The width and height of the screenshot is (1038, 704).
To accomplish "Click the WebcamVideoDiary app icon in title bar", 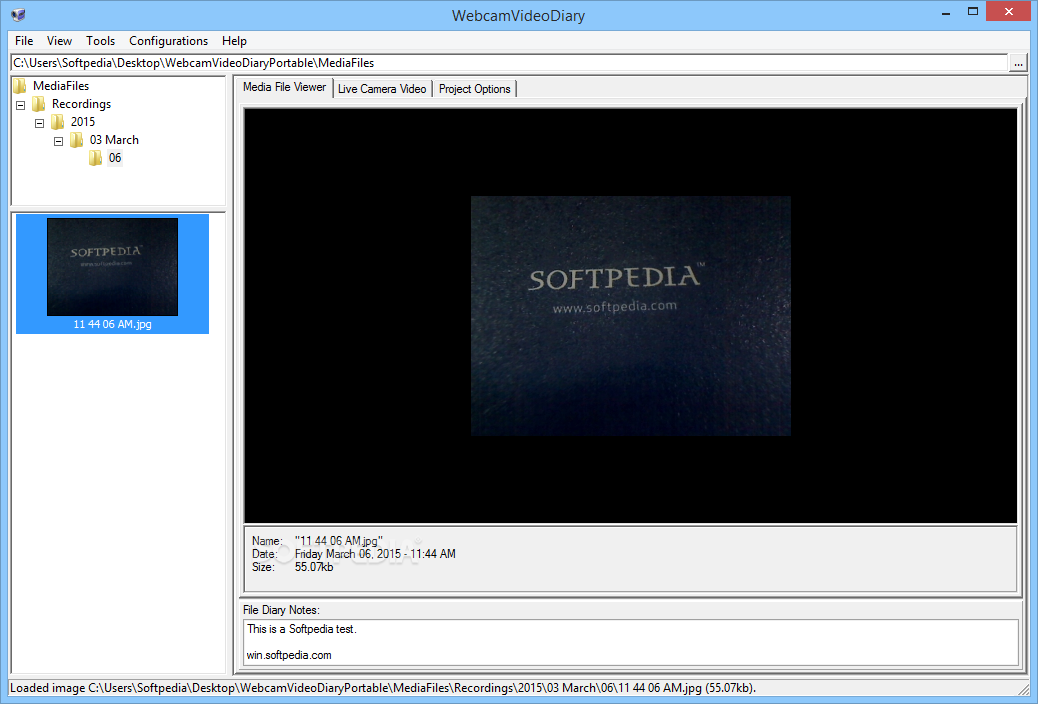I will [x=19, y=14].
